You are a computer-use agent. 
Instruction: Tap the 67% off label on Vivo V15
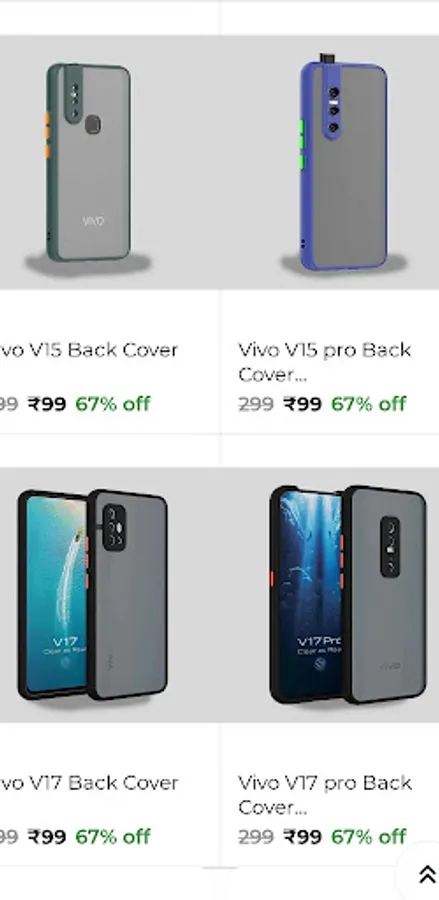click(112, 404)
